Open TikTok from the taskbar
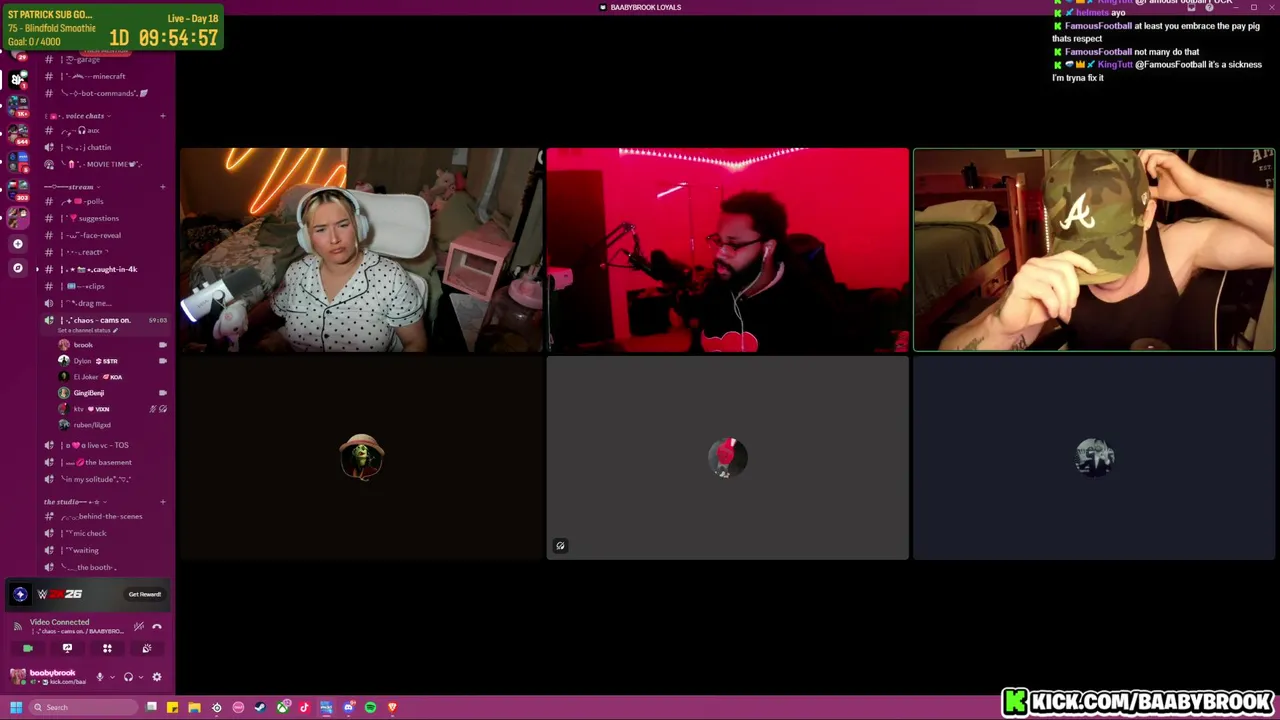Image resolution: width=1280 pixels, height=720 pixels. click(x=305, y=707)
